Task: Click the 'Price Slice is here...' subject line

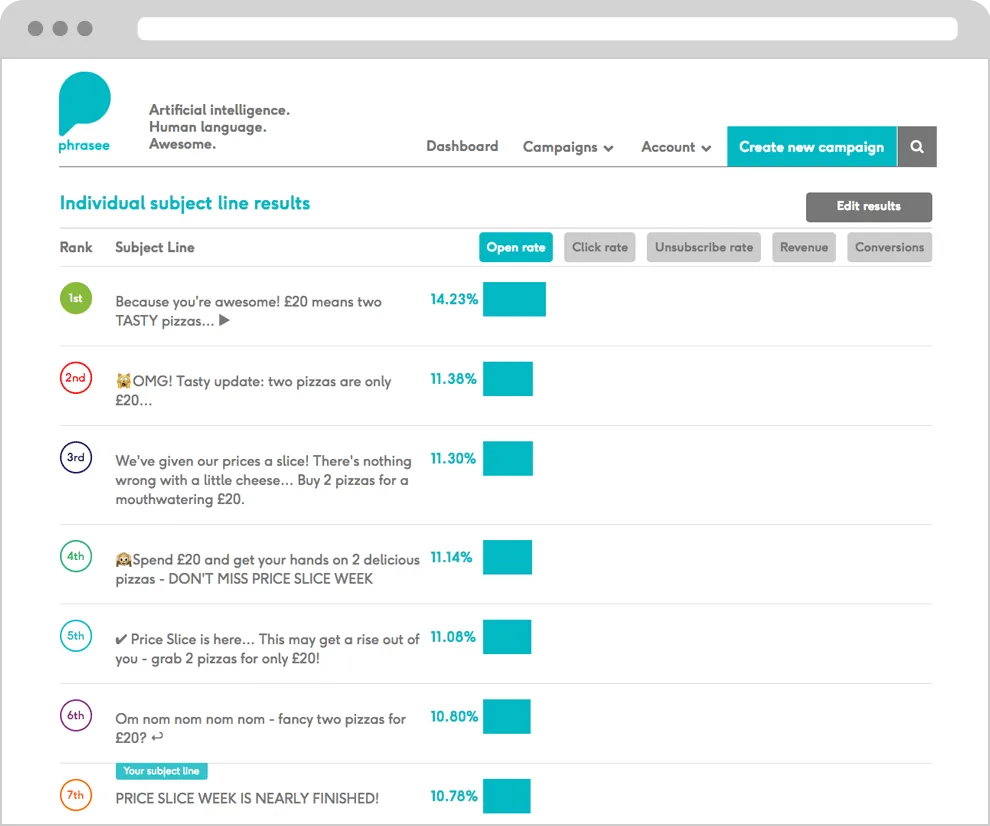Action: (268, 649)
